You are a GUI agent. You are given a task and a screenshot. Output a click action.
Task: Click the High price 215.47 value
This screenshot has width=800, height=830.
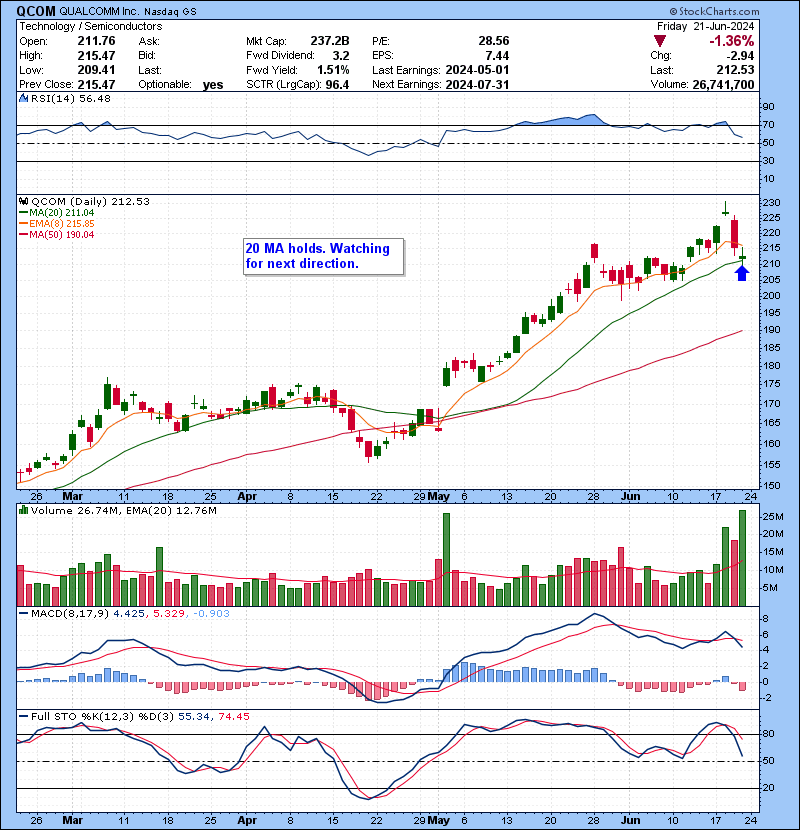[96, 56]
